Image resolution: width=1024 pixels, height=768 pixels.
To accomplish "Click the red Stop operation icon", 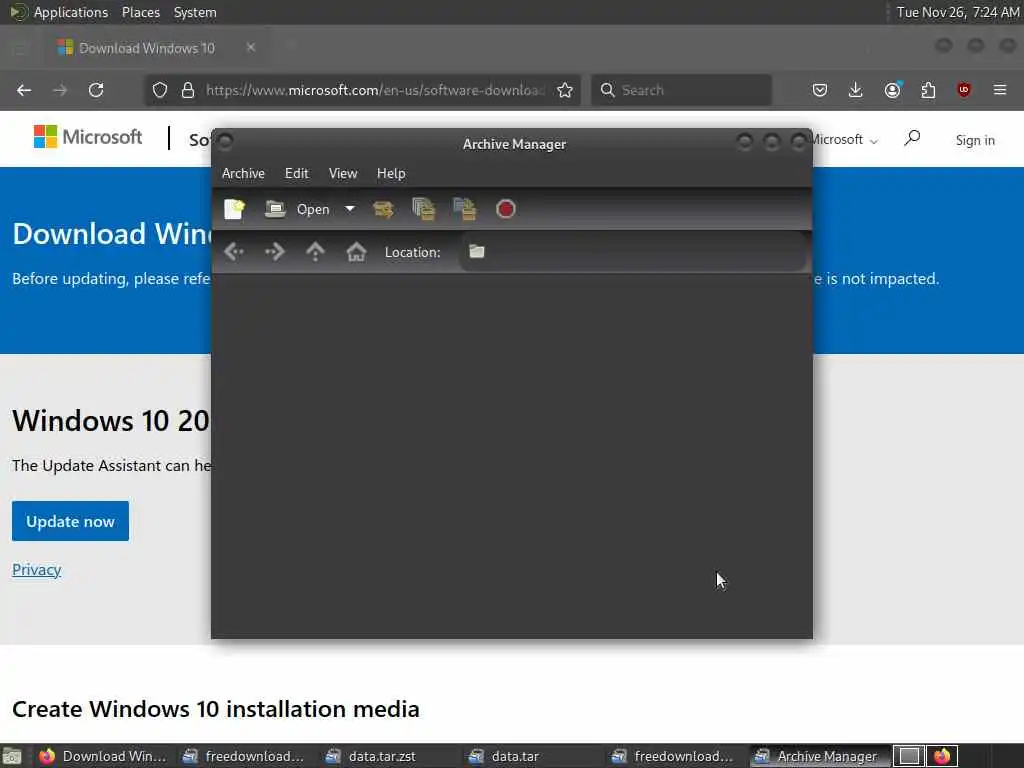I will point(505,209).
